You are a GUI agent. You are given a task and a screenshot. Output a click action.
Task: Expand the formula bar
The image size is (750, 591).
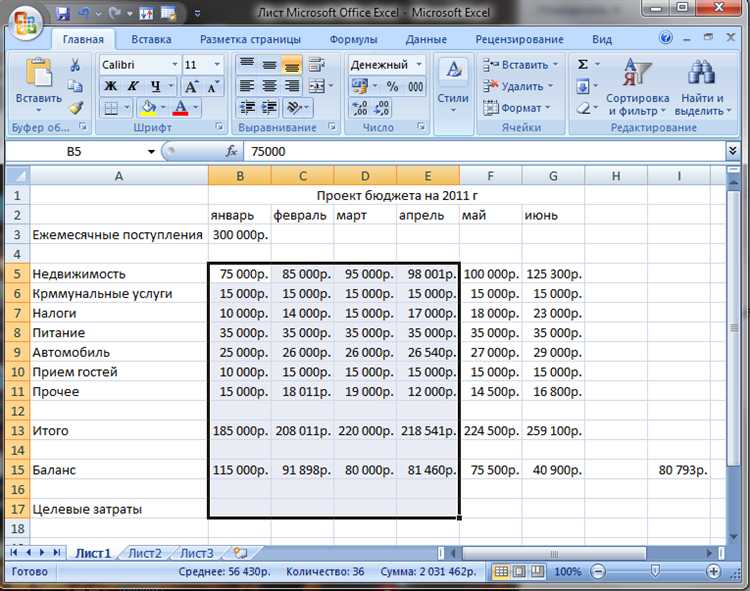(732, 151)
